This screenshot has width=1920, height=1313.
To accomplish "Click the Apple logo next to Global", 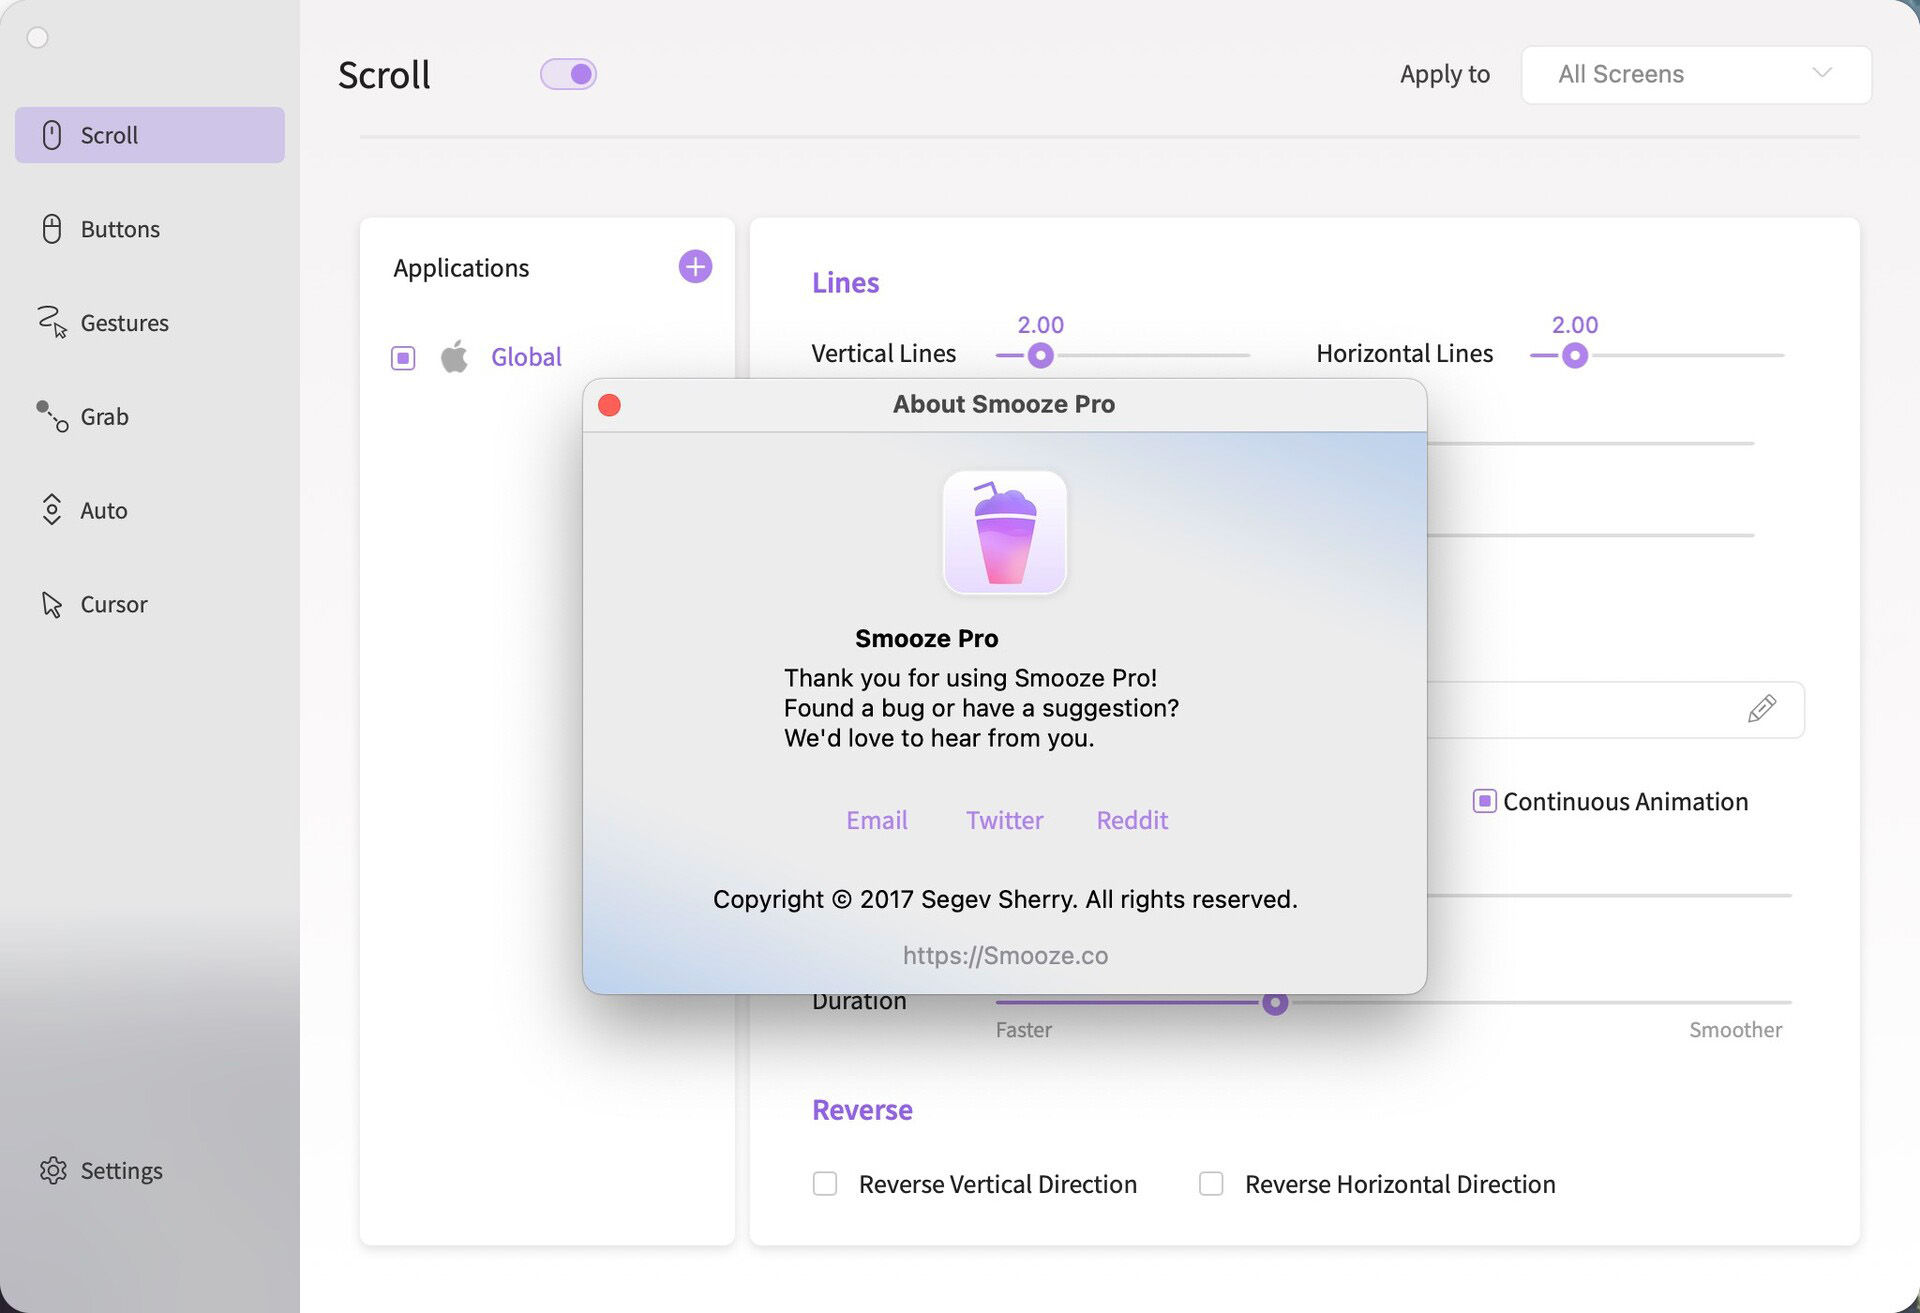I will pos(455,356).
